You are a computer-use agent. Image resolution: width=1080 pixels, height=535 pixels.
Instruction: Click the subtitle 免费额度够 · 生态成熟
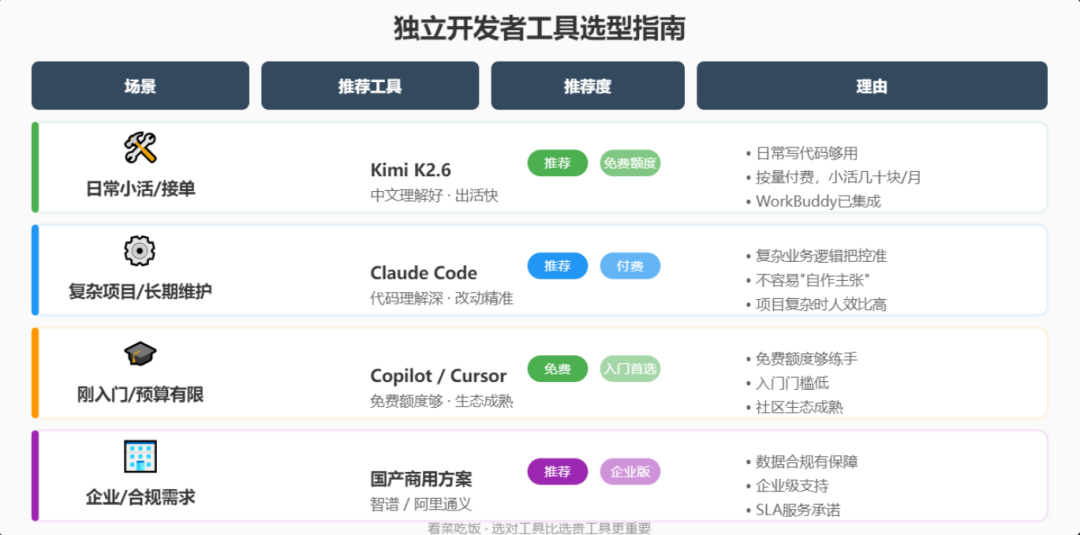coord(442,401)
